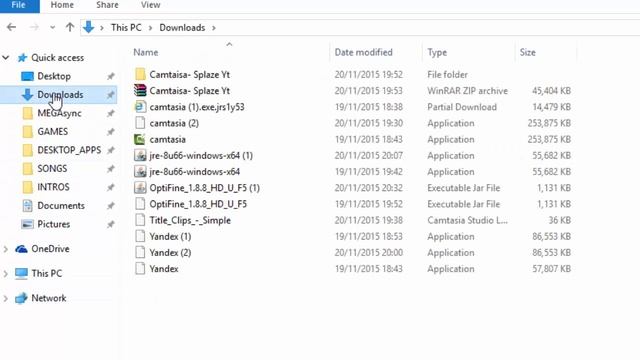Select the camtasia (2) application file icon
The image size is (640, 360).
click(x=140, y=123)
